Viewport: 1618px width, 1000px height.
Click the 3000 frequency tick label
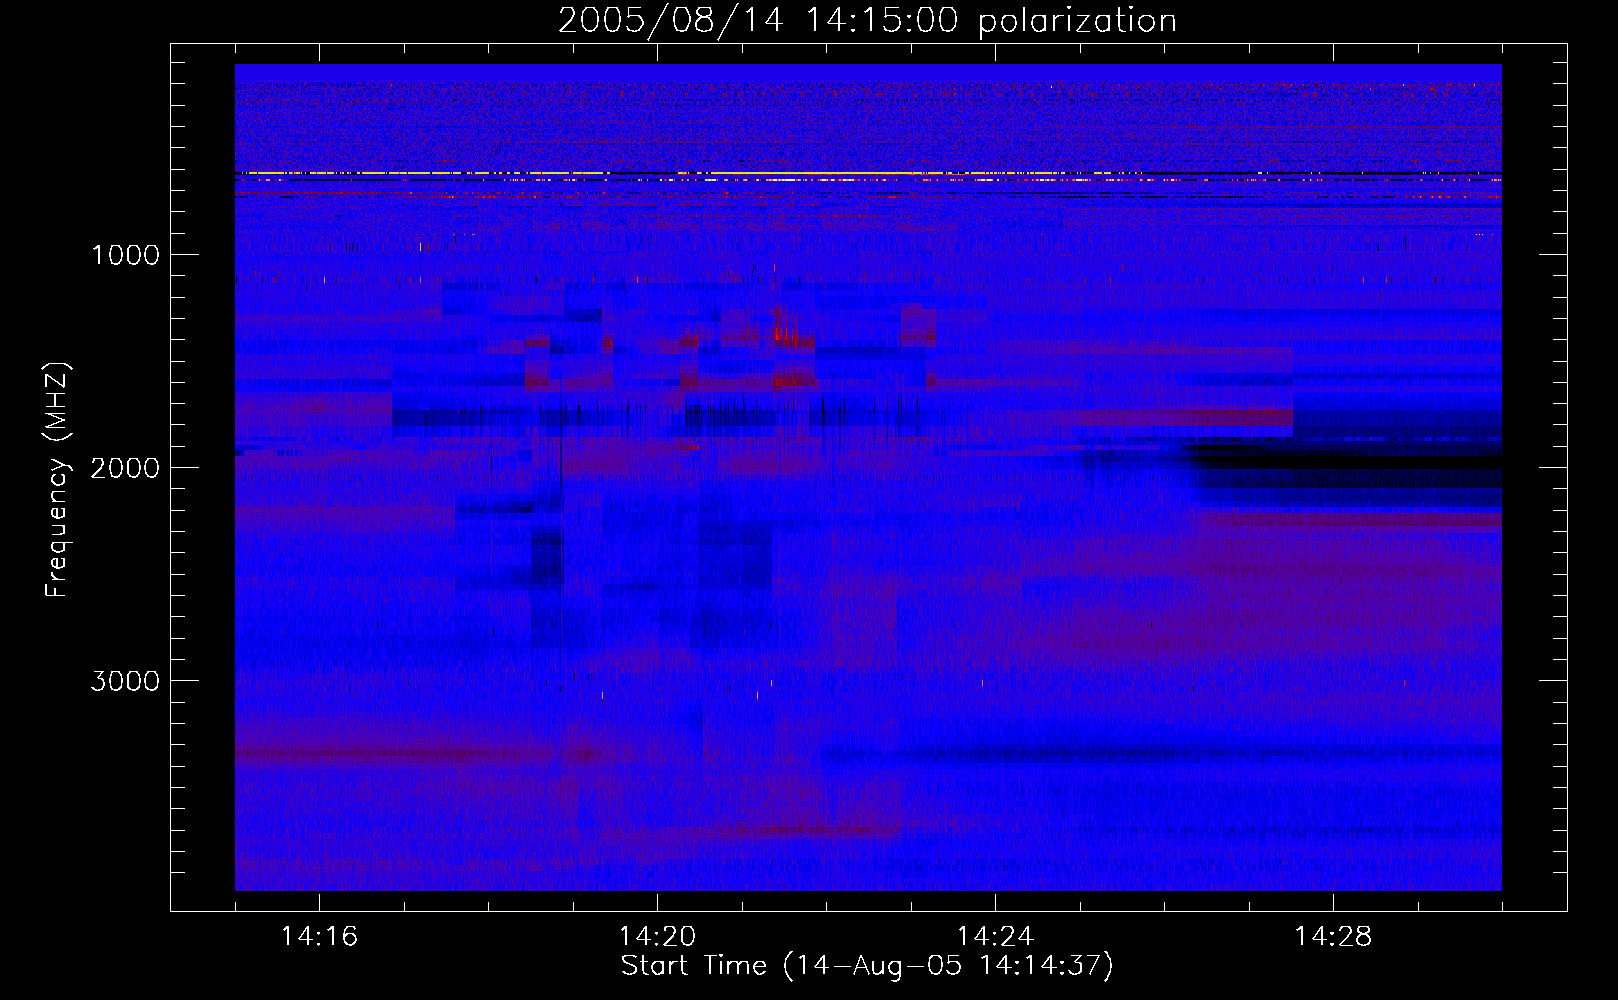125,681
